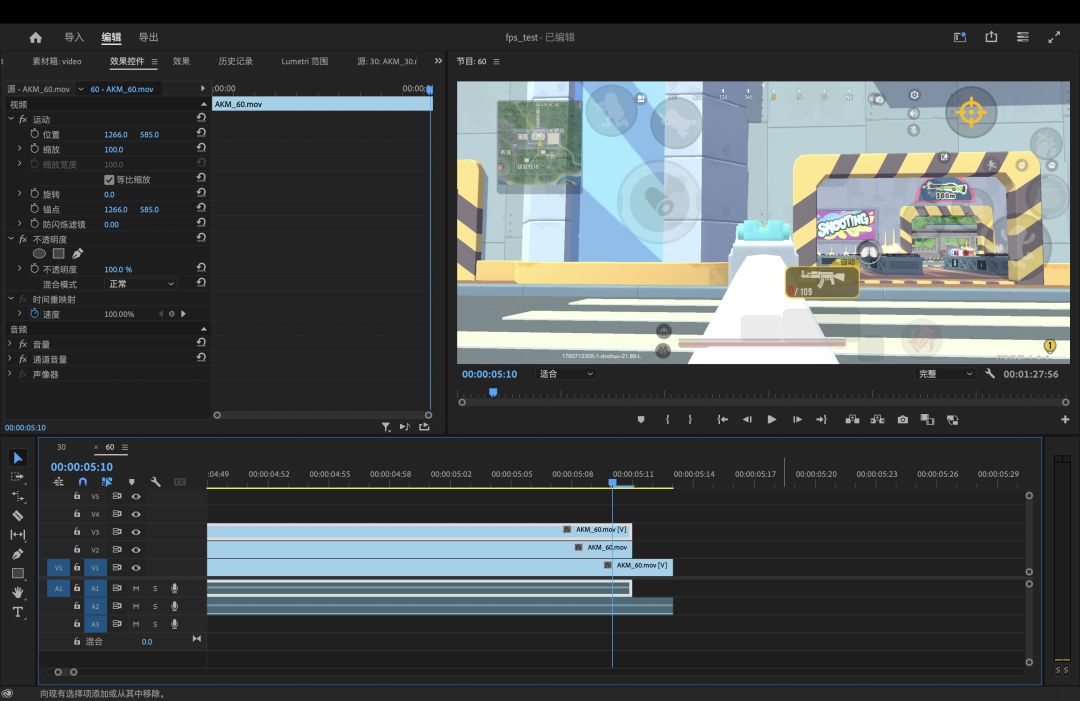Open the blend mode dropdown (正常)
Image resolution: width=1080 pixels, height=701 pixels.
pyautogui.click(x=141, y=284)
